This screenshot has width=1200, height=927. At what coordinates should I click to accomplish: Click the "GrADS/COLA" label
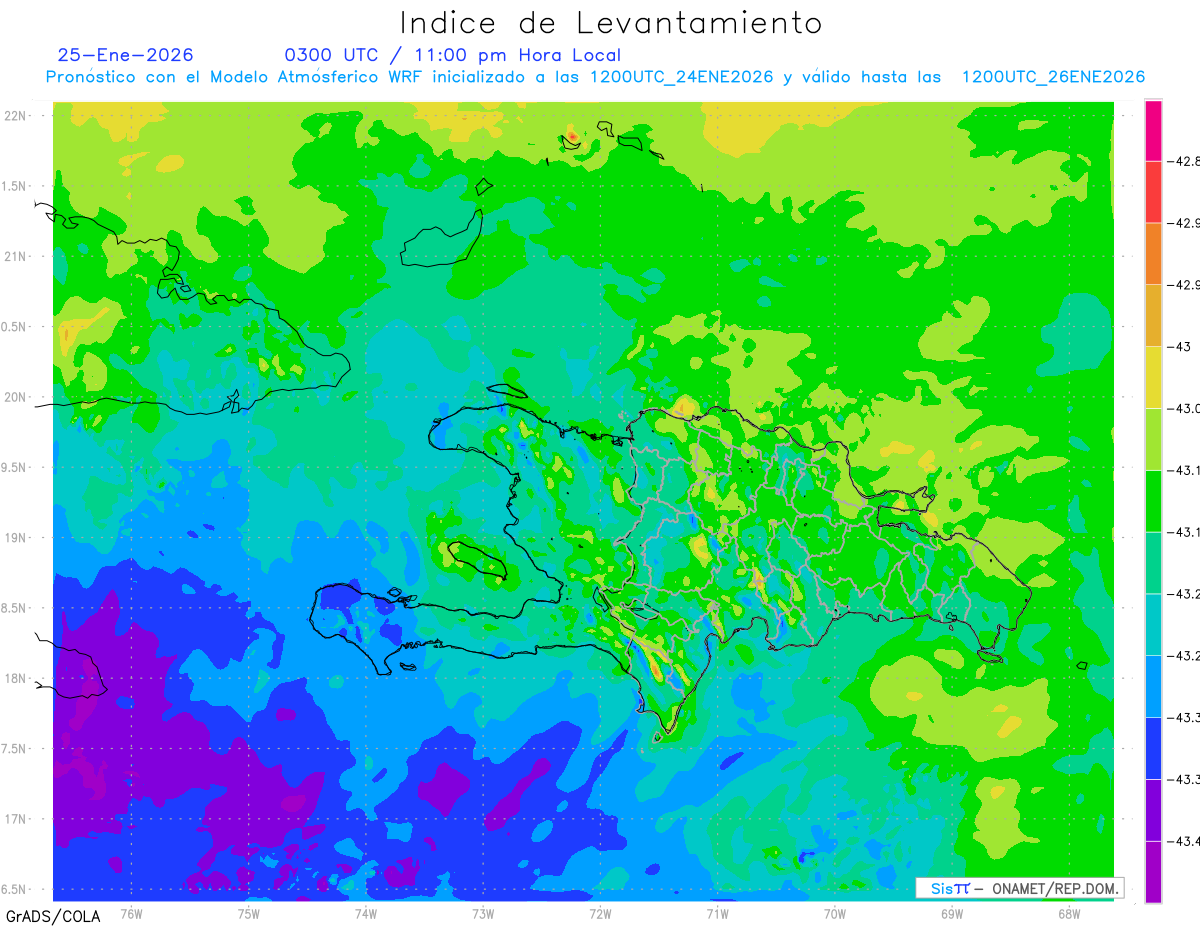(53, 916)
